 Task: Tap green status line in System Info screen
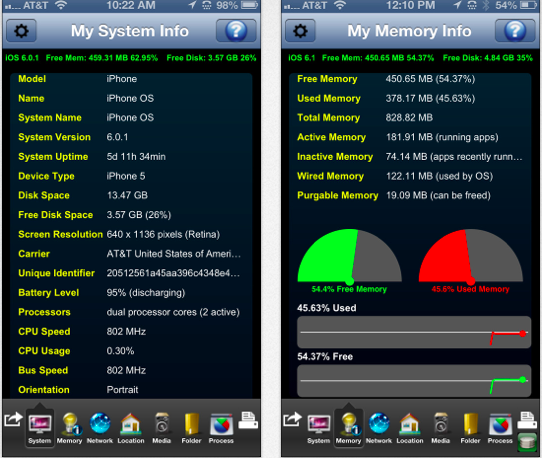[131, 58]
